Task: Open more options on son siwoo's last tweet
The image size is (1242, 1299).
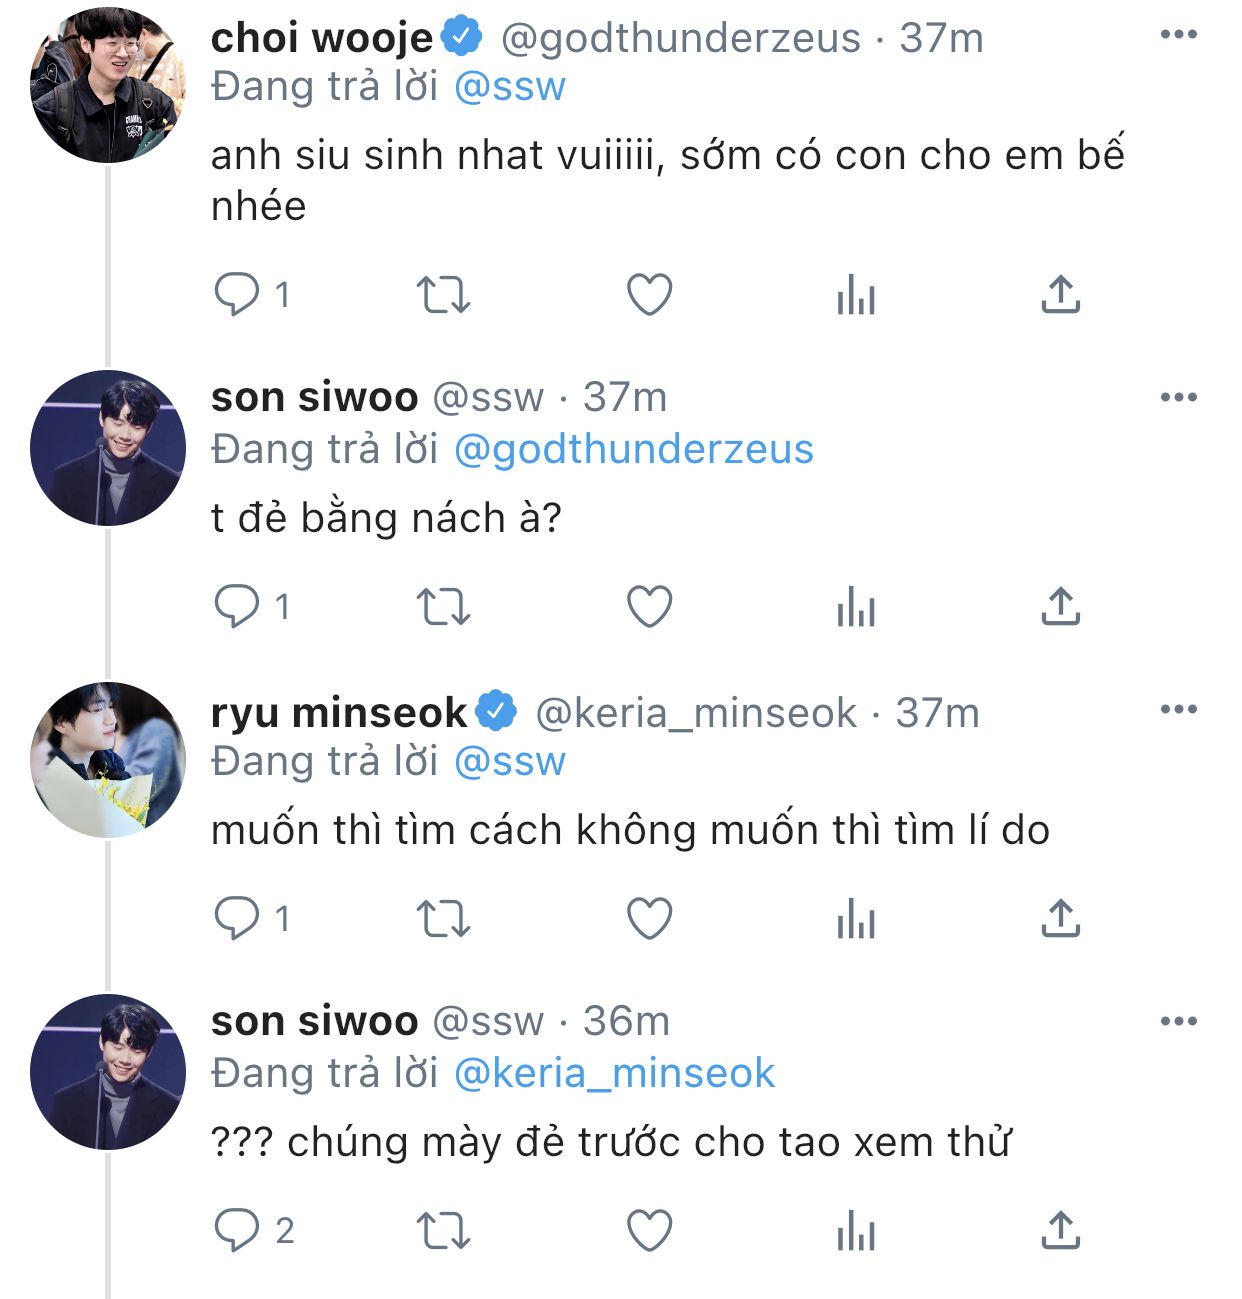Action: (x=1178, y=1021)
